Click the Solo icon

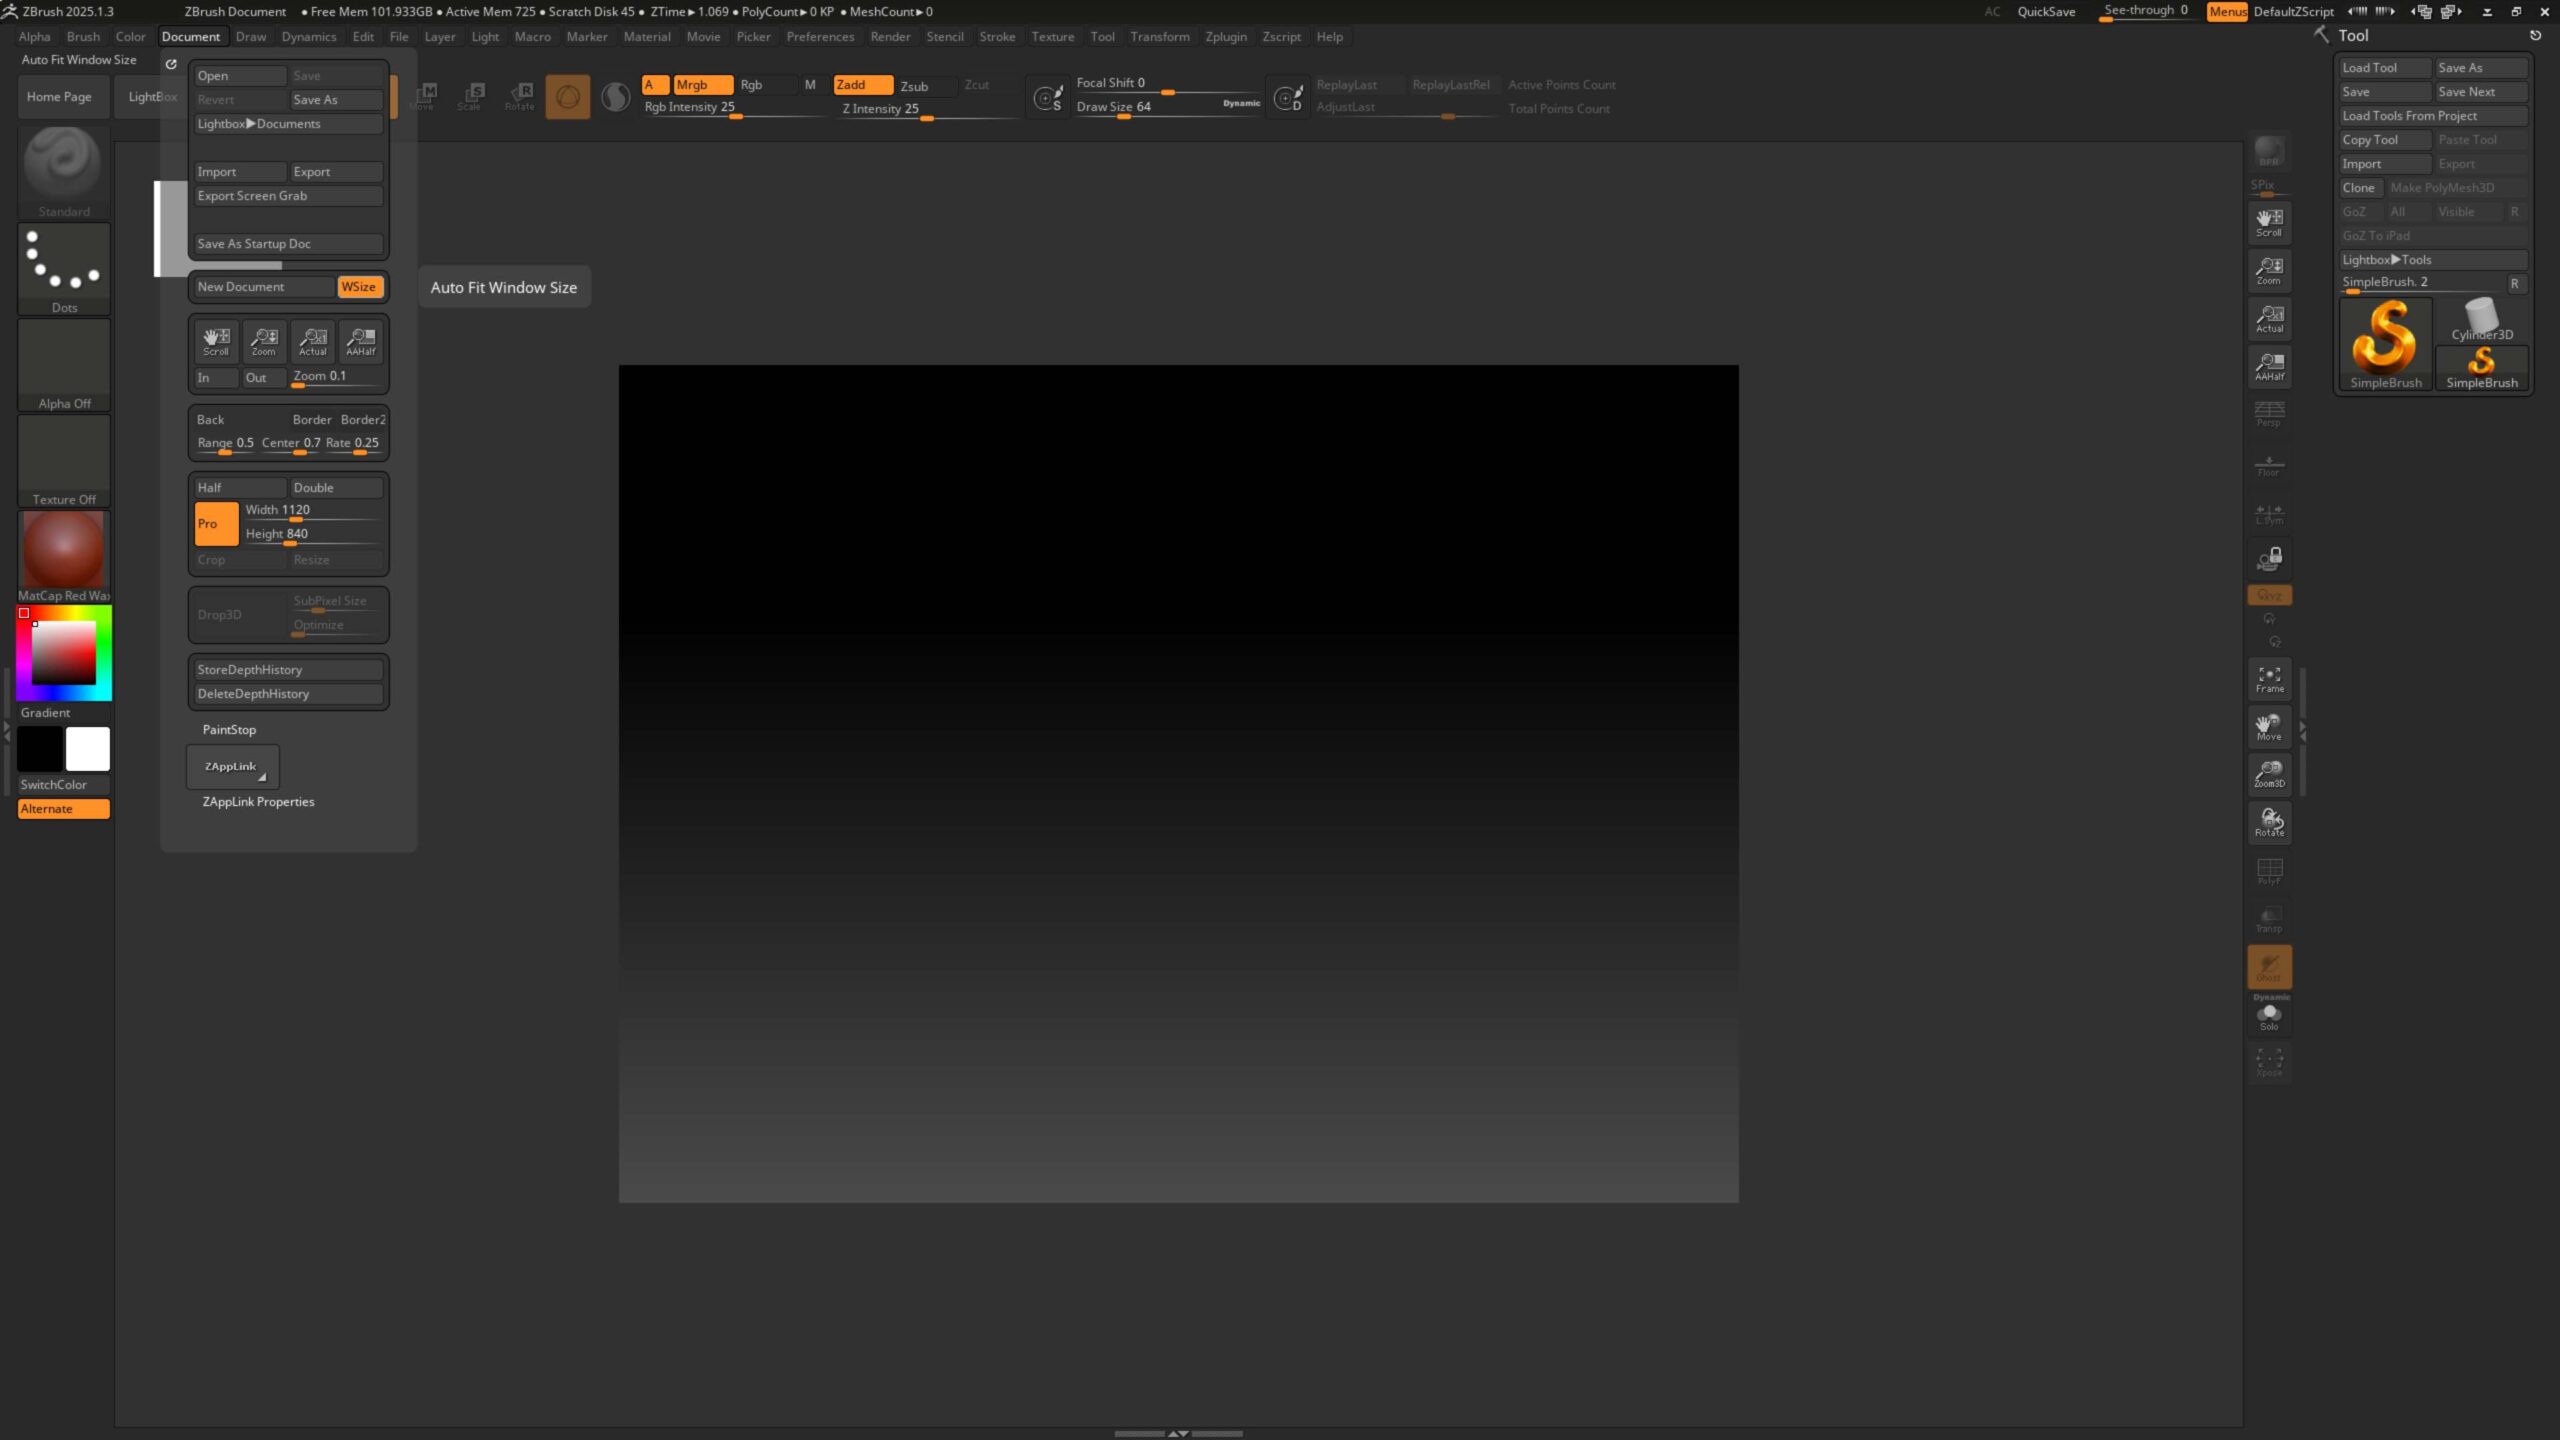coord(2269,1017)
